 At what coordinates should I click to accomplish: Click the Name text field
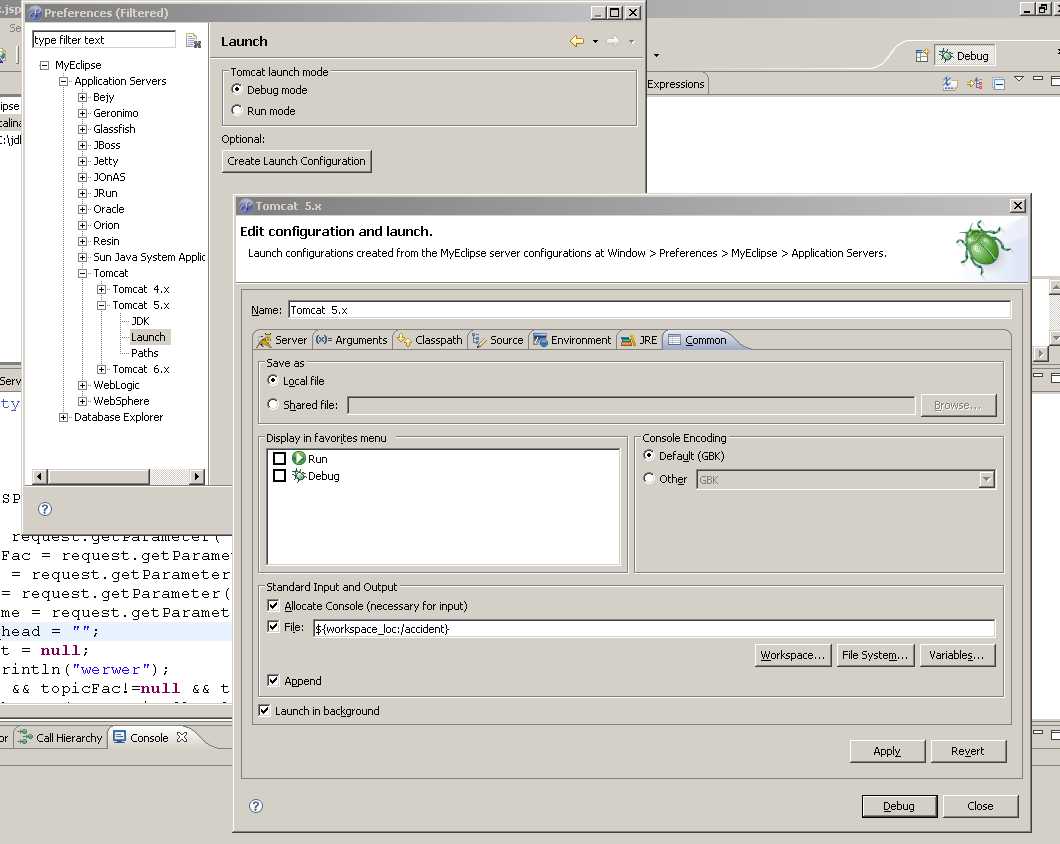coord(649,310)
